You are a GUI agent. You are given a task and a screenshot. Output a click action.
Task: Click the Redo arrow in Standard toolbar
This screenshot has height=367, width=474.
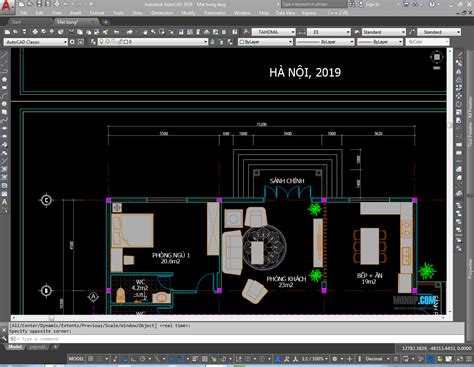click(130, 32)
